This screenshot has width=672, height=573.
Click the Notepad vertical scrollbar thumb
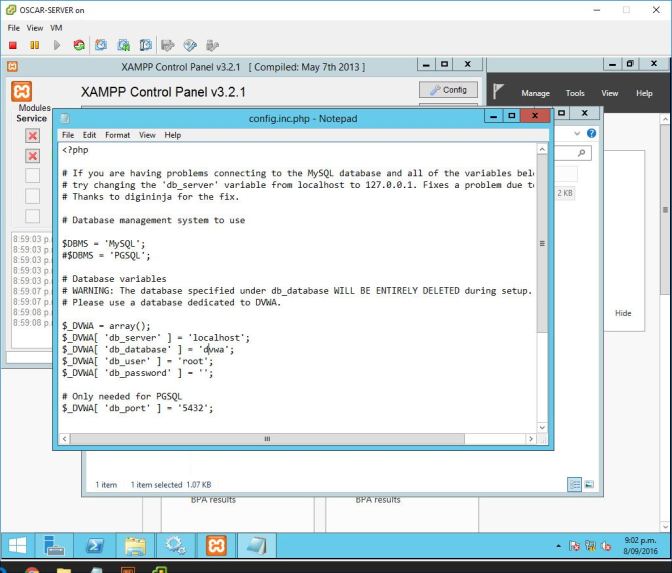pos(542,243)
